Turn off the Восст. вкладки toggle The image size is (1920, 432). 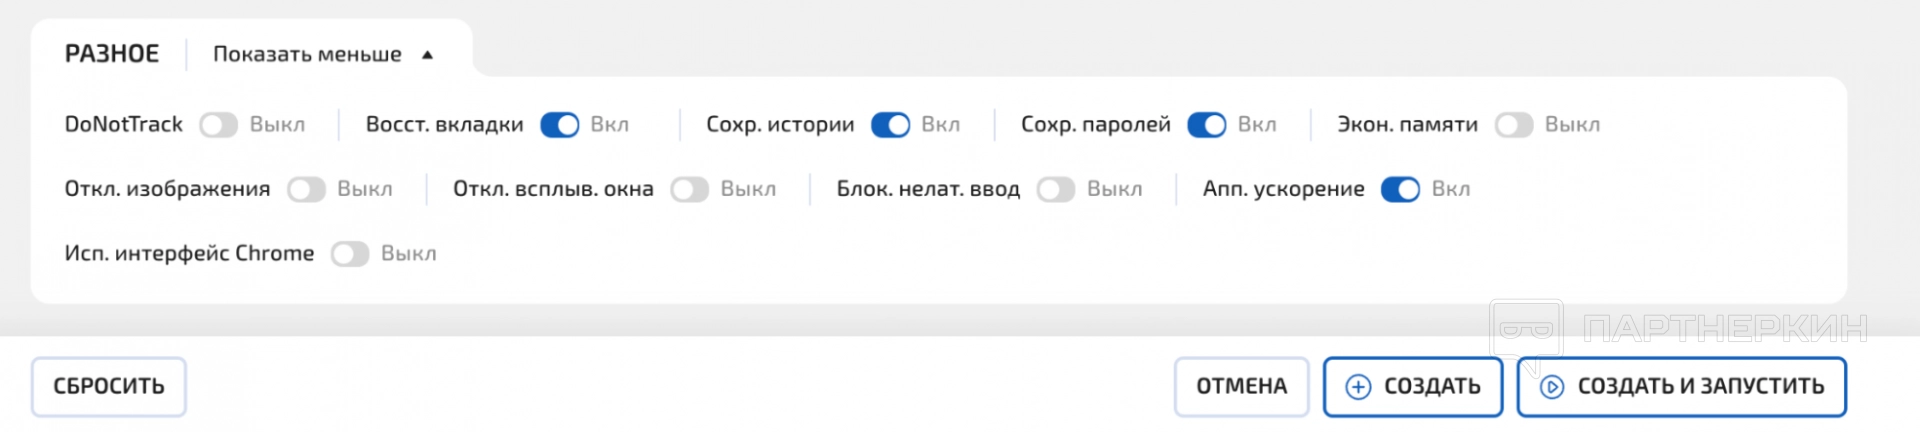click(x=559, y=125)
